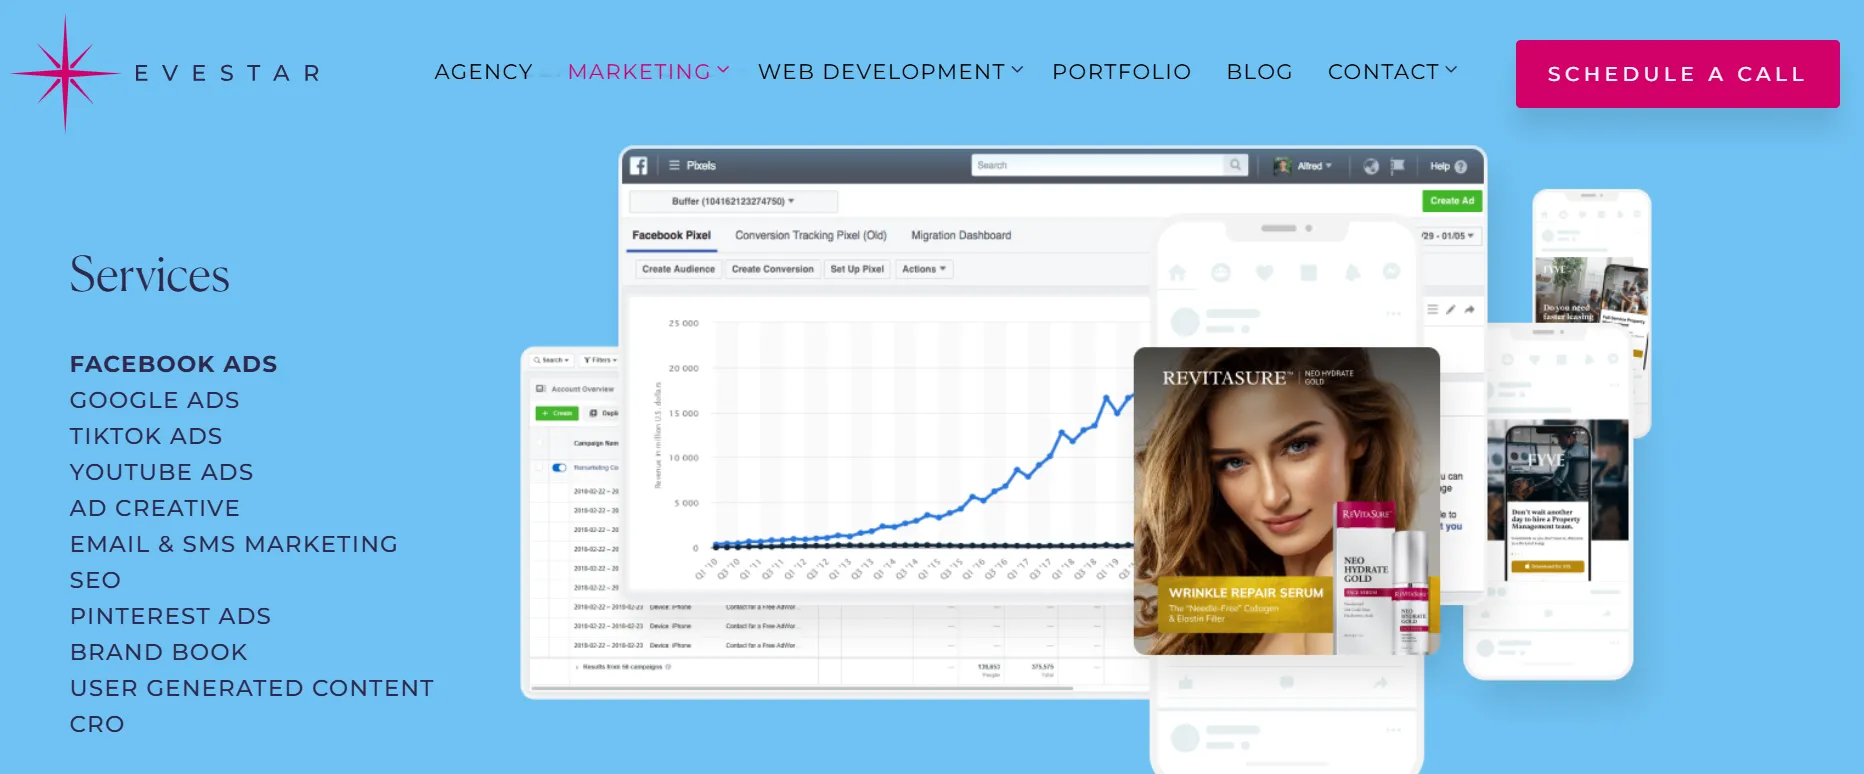Open the Pinterest Ads service
The height and width of the screenshot is (774, 1864).
[x=171, y=616]
